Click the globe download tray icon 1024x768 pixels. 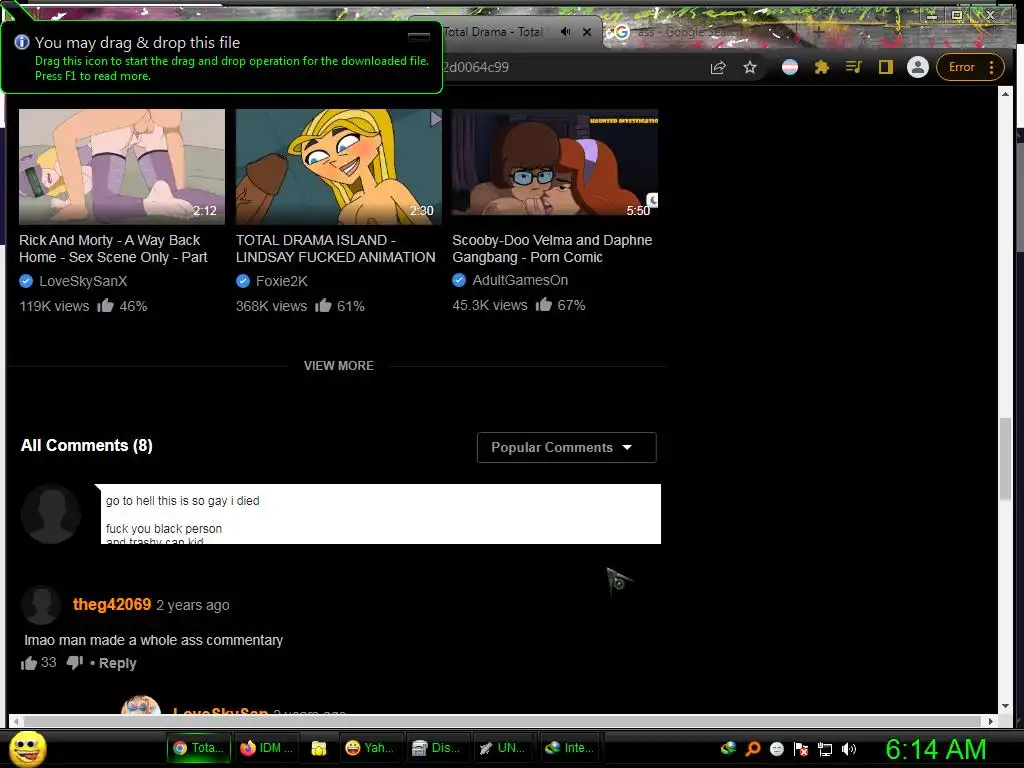coord(728,748)
